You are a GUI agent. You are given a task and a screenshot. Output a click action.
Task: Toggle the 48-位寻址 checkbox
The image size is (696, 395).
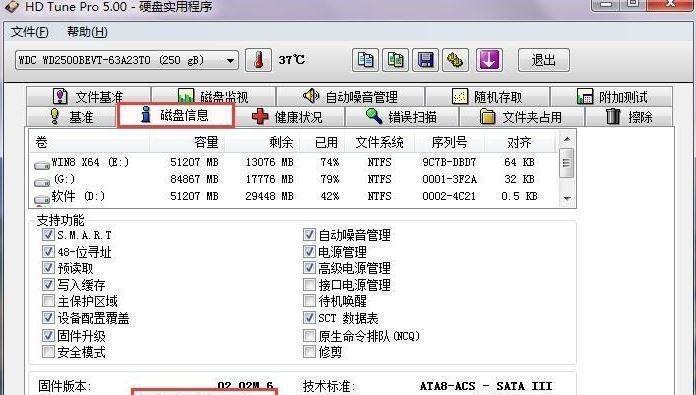point(48,252)
